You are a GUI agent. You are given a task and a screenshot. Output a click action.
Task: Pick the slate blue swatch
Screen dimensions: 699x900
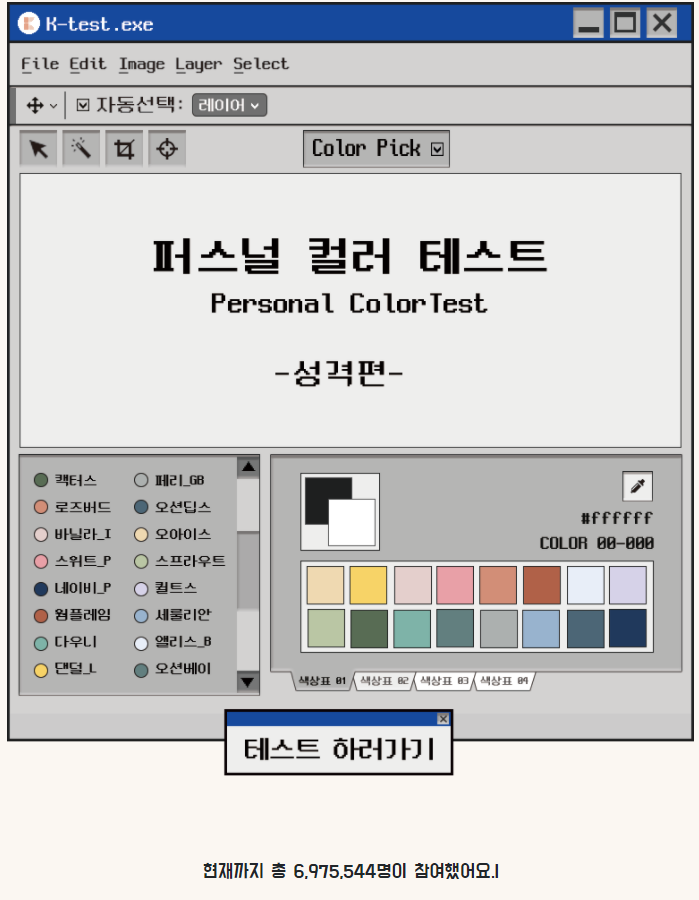click(x=585, y=629)
